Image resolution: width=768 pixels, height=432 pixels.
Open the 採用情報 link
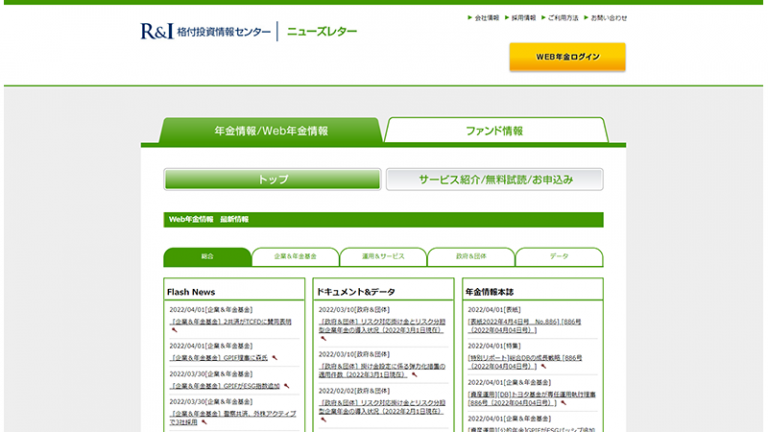coord(524,18)
